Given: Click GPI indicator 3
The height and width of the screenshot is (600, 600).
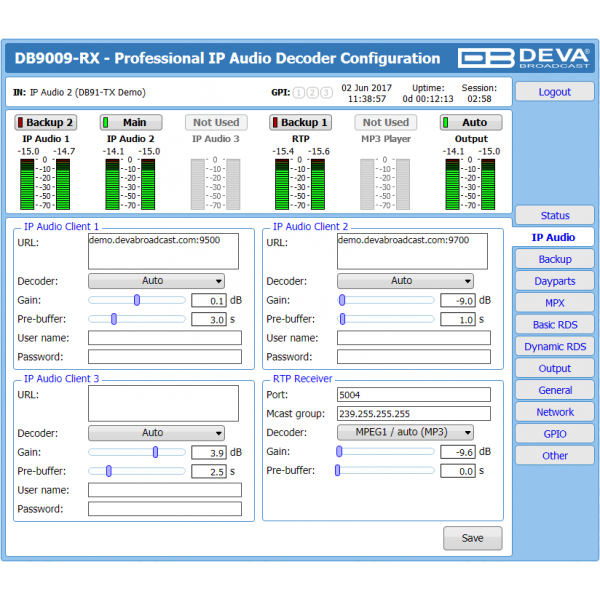Looking at the screenshot, I should (326, 93).
